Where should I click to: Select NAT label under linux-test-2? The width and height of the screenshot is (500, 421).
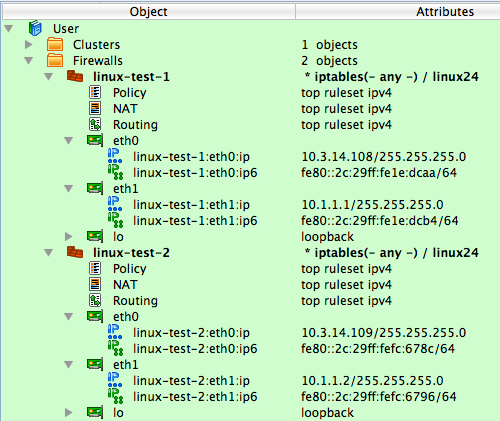(x=125, y=285)
